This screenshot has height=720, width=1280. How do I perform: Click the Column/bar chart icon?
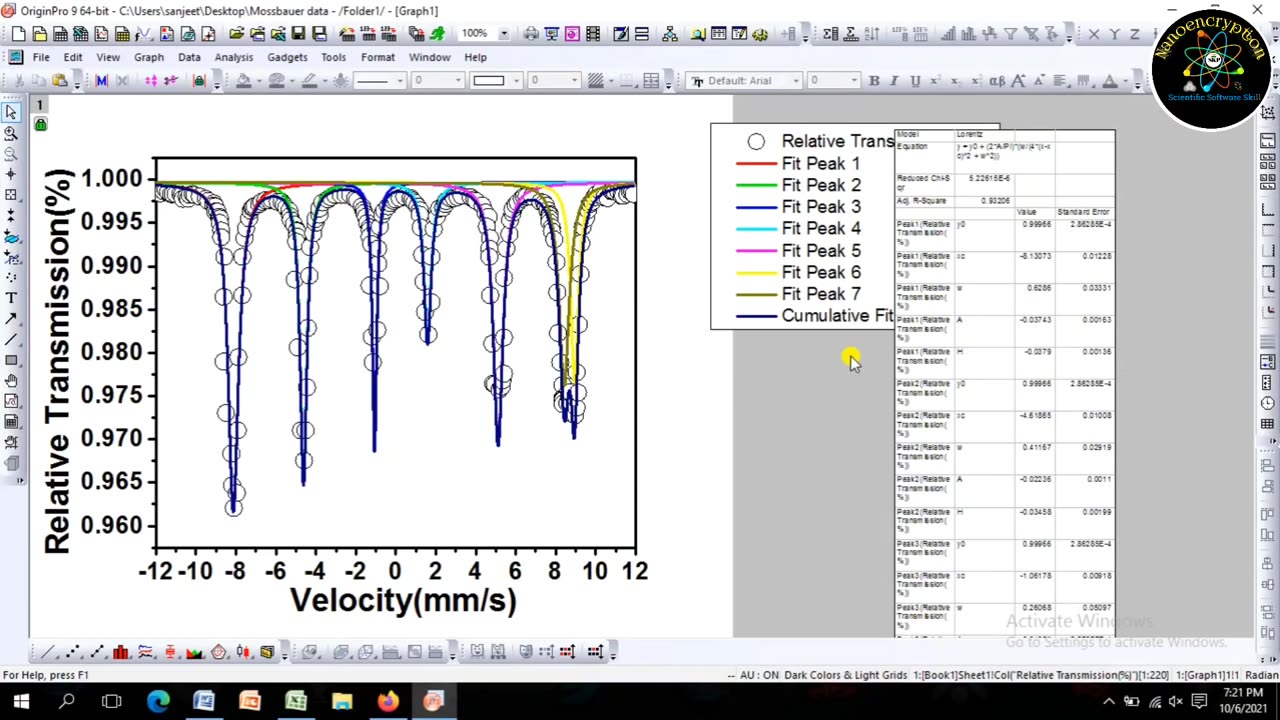[121, 652]
